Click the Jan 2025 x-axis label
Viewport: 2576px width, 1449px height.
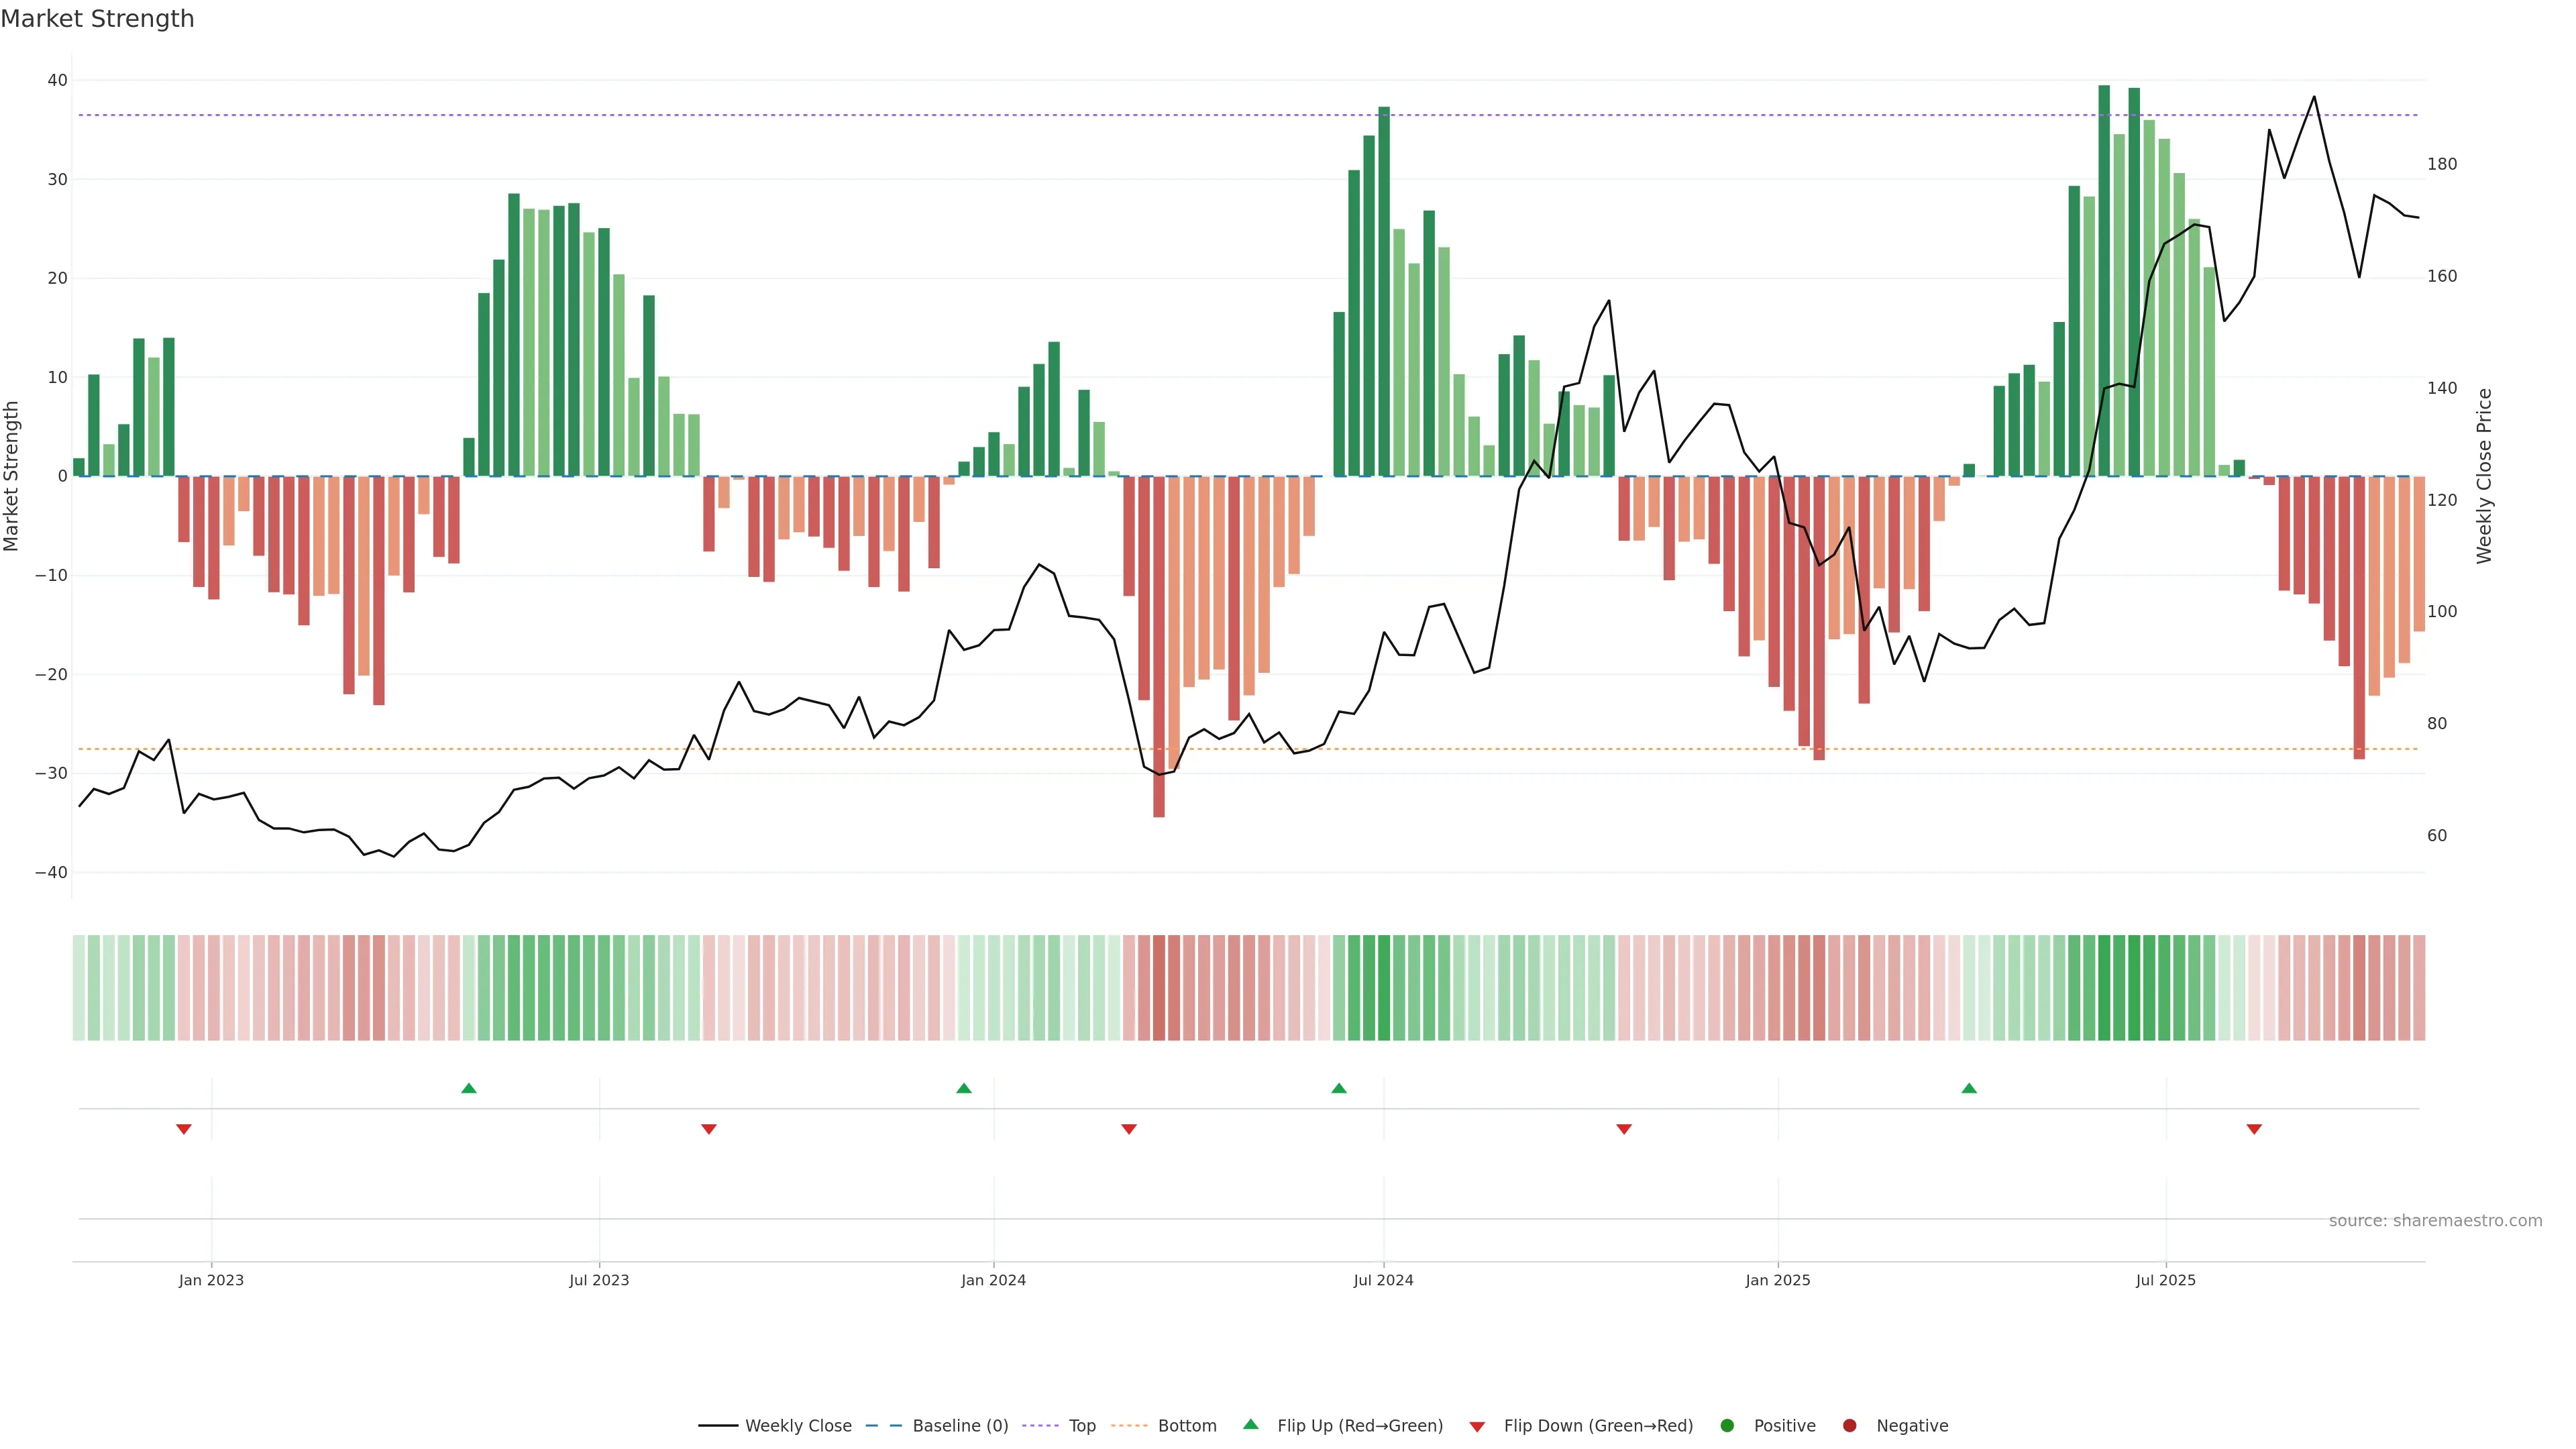(x=1778, y=1280)
